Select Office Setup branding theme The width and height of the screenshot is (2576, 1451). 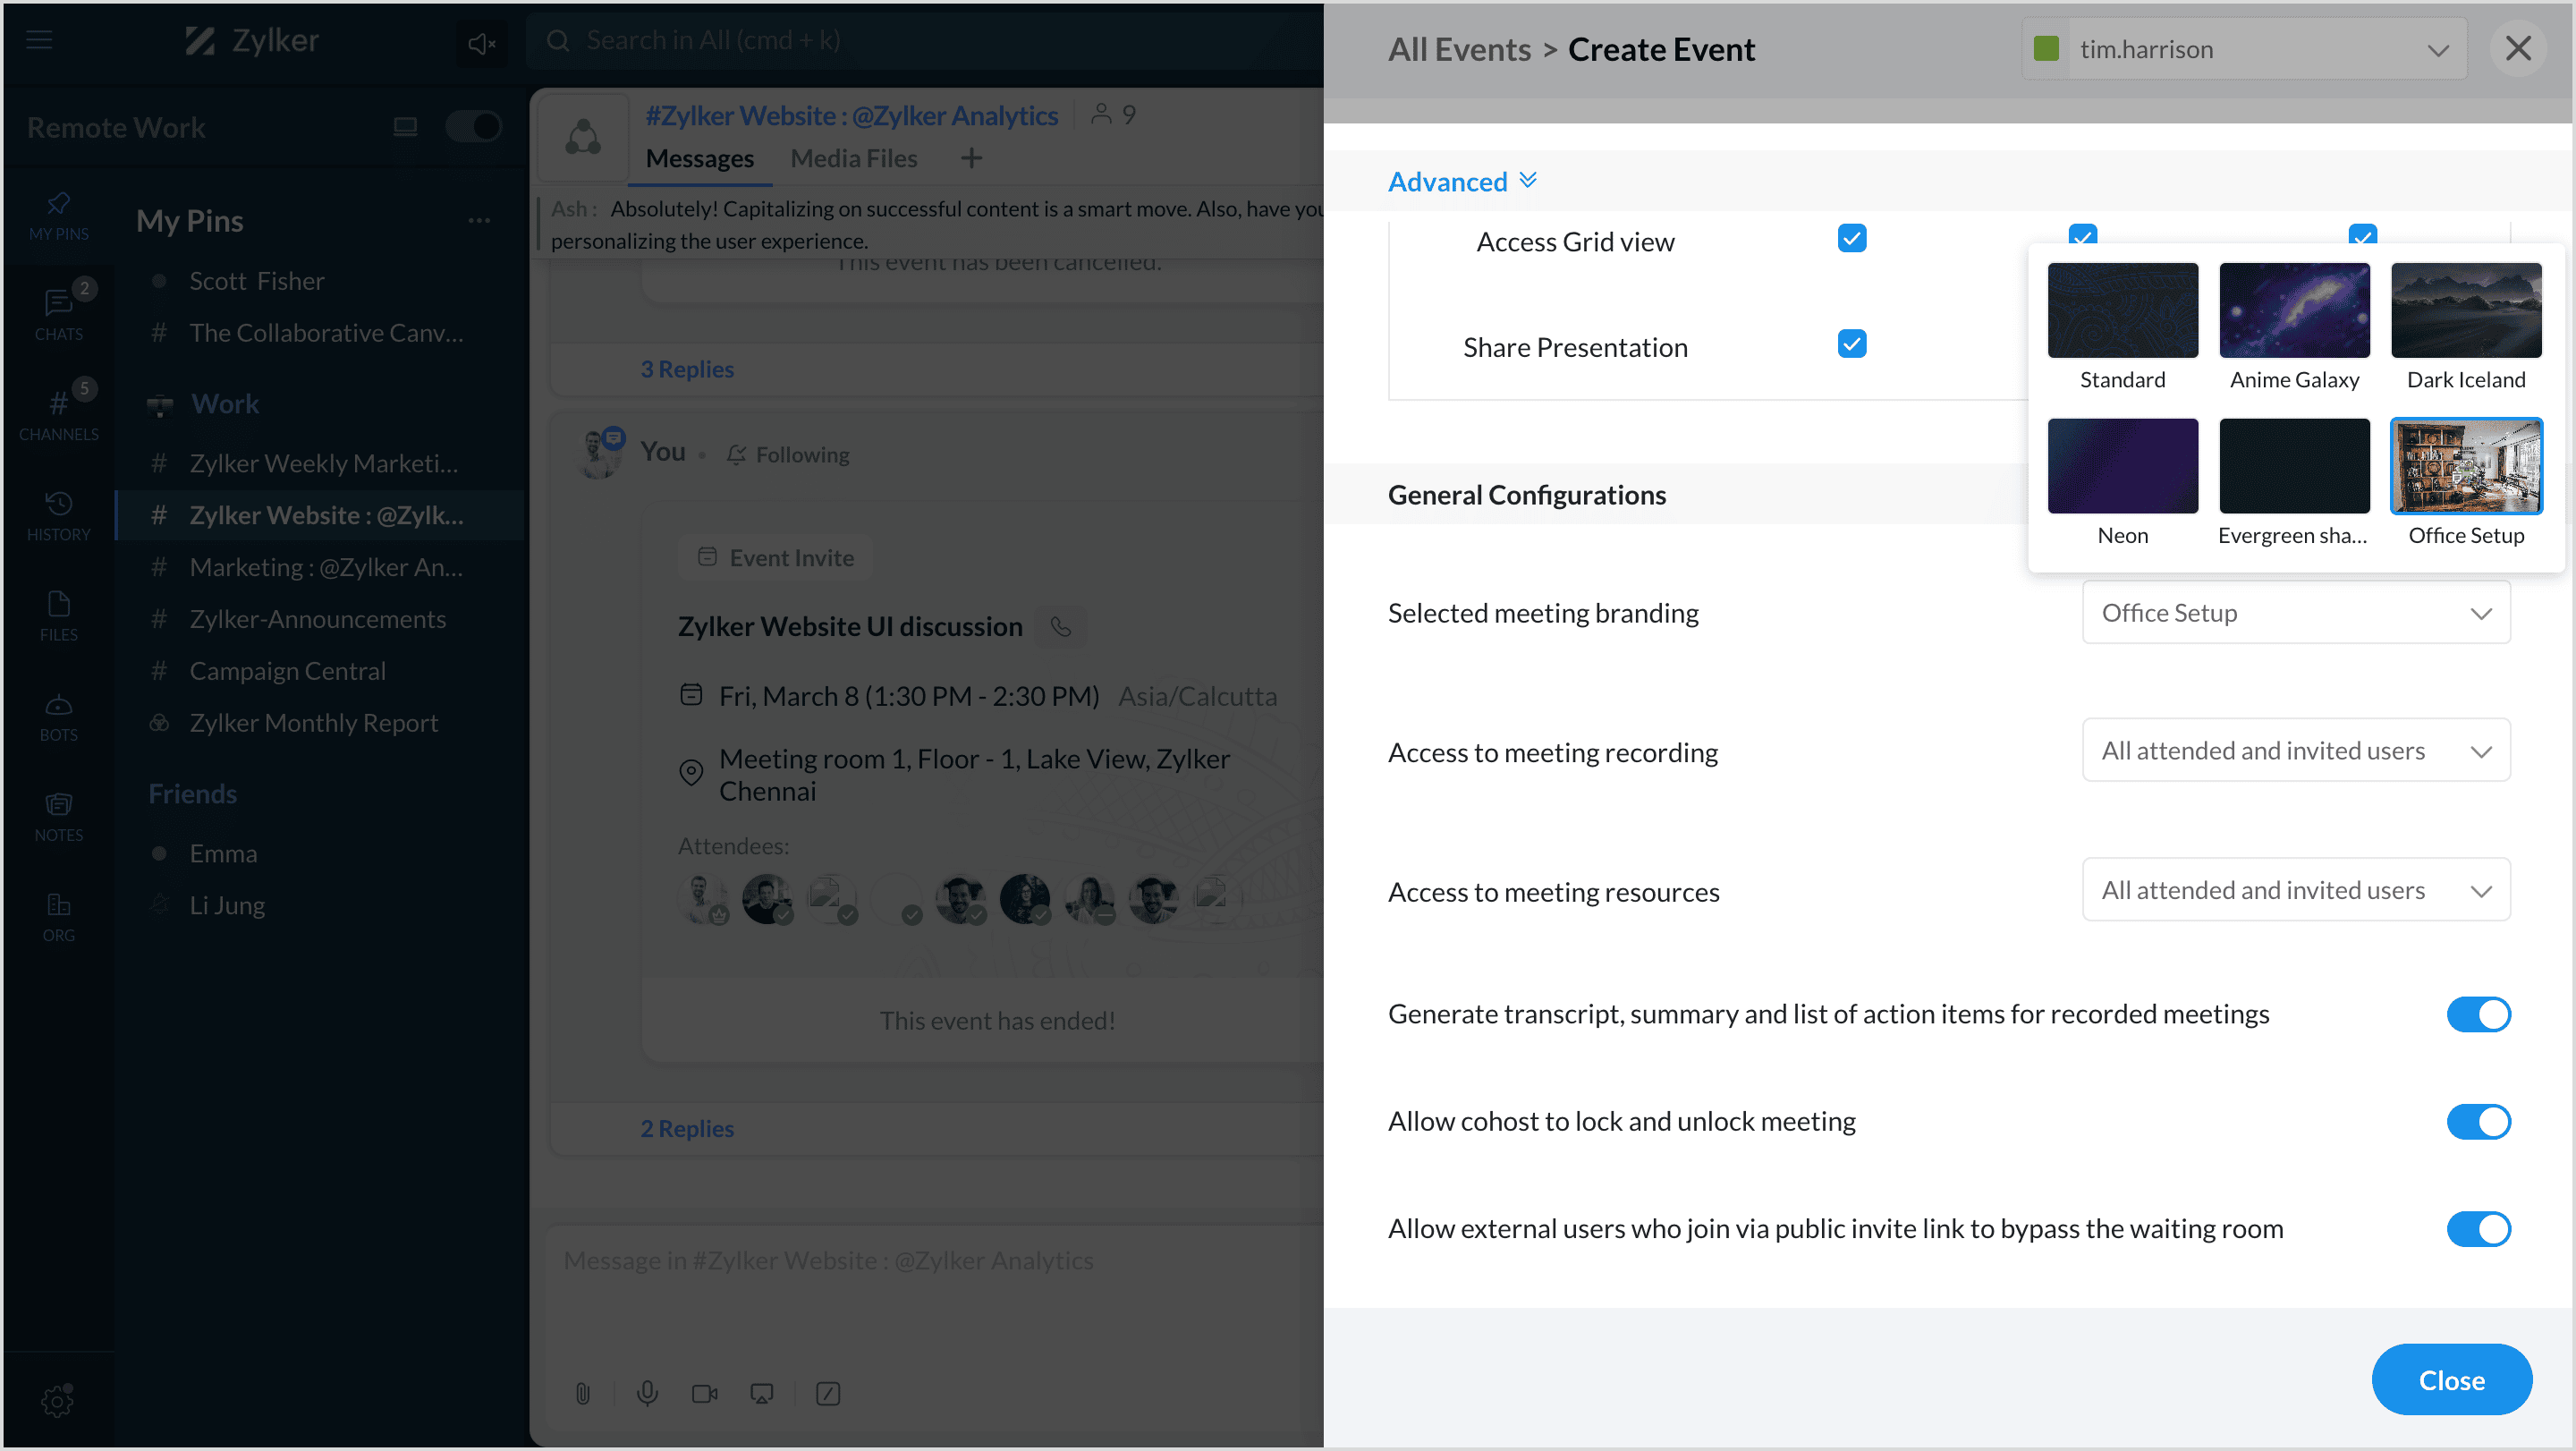coord(2466,483)
